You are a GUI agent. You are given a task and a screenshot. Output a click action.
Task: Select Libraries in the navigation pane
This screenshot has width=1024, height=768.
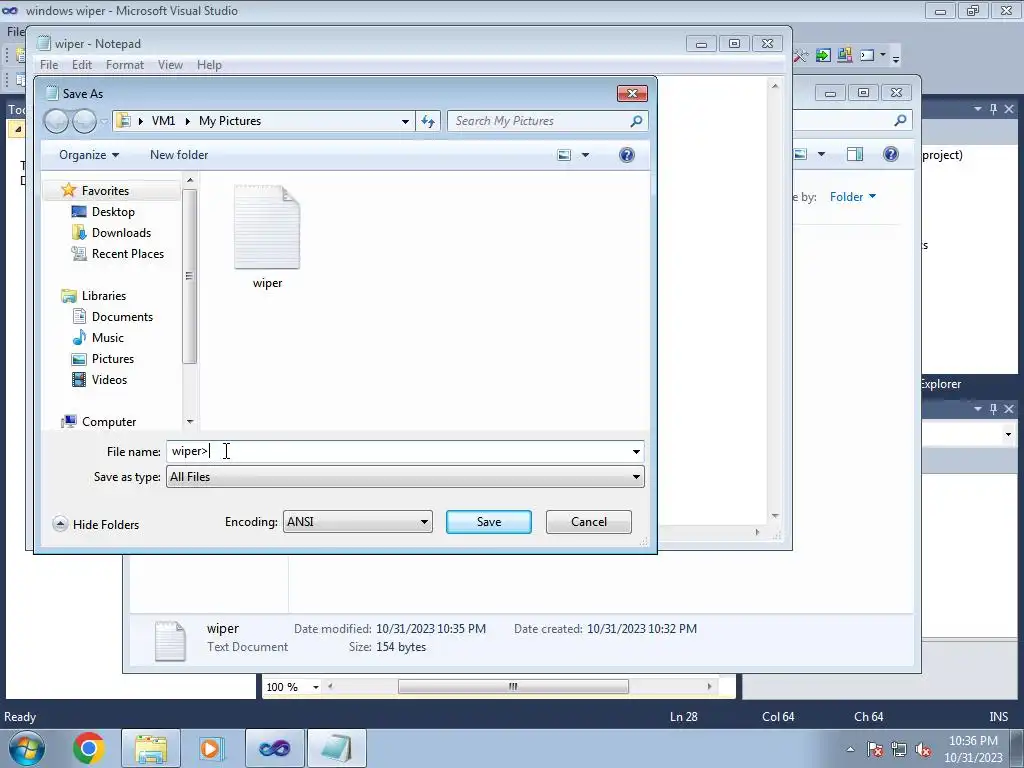click(103, 296)
